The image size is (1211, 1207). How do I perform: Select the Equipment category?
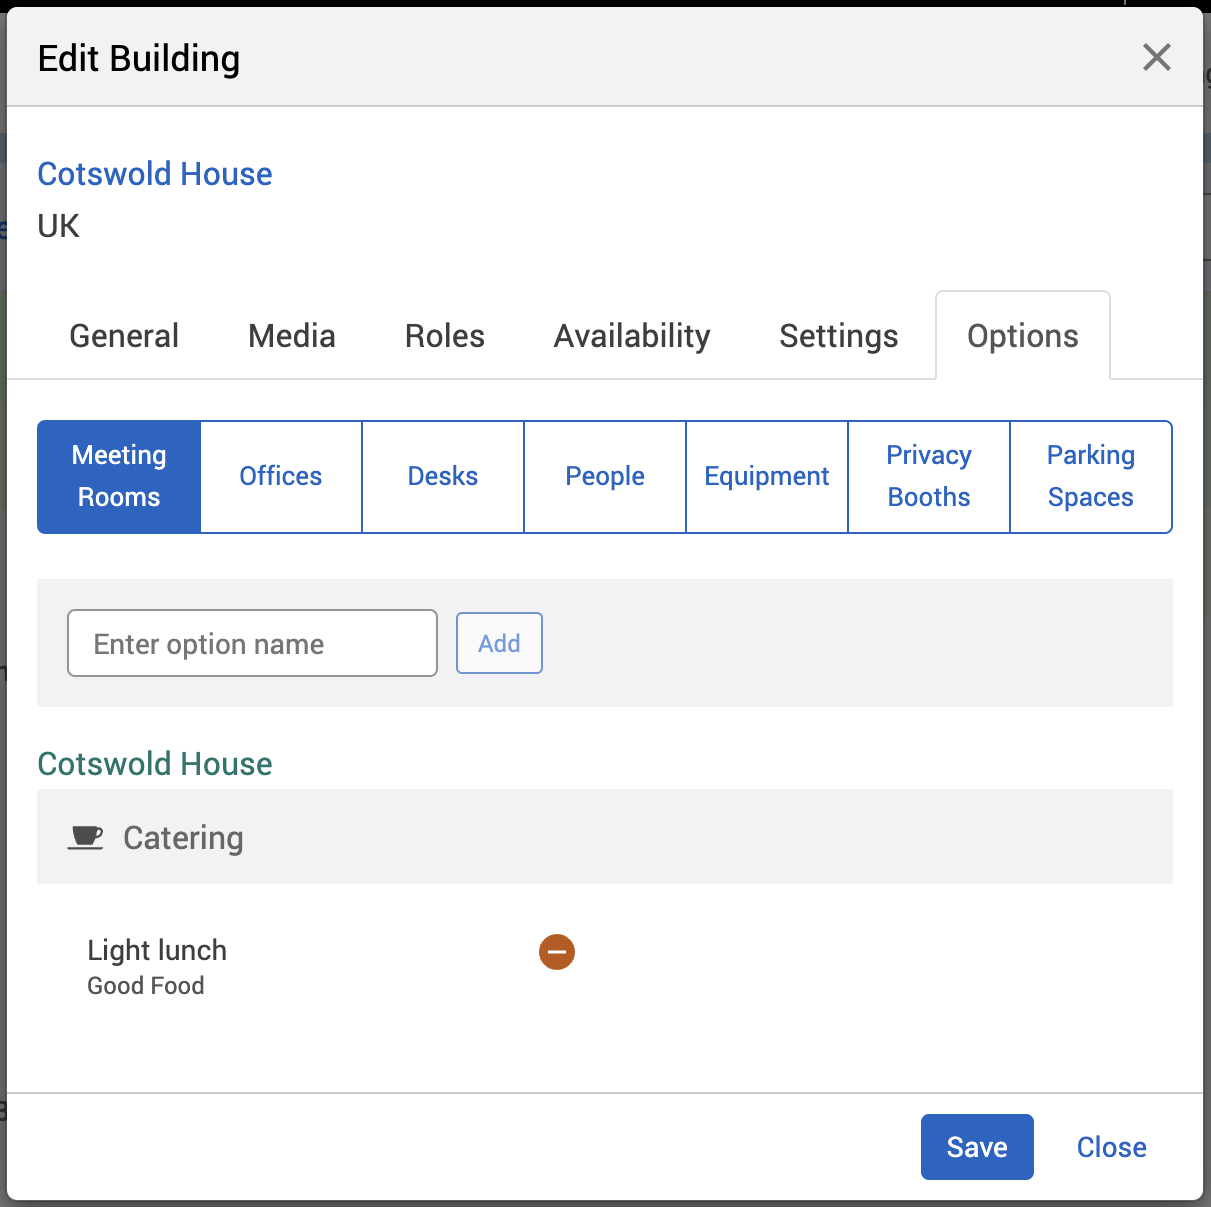(x=767, y=476)
